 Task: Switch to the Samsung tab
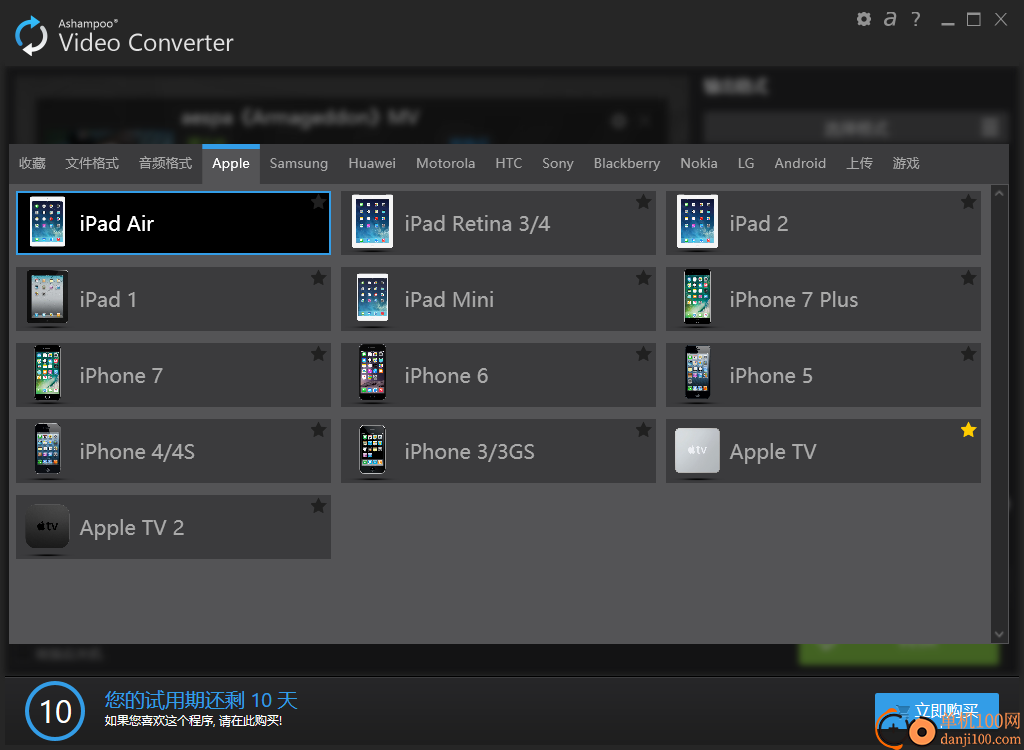coord(298,163)
